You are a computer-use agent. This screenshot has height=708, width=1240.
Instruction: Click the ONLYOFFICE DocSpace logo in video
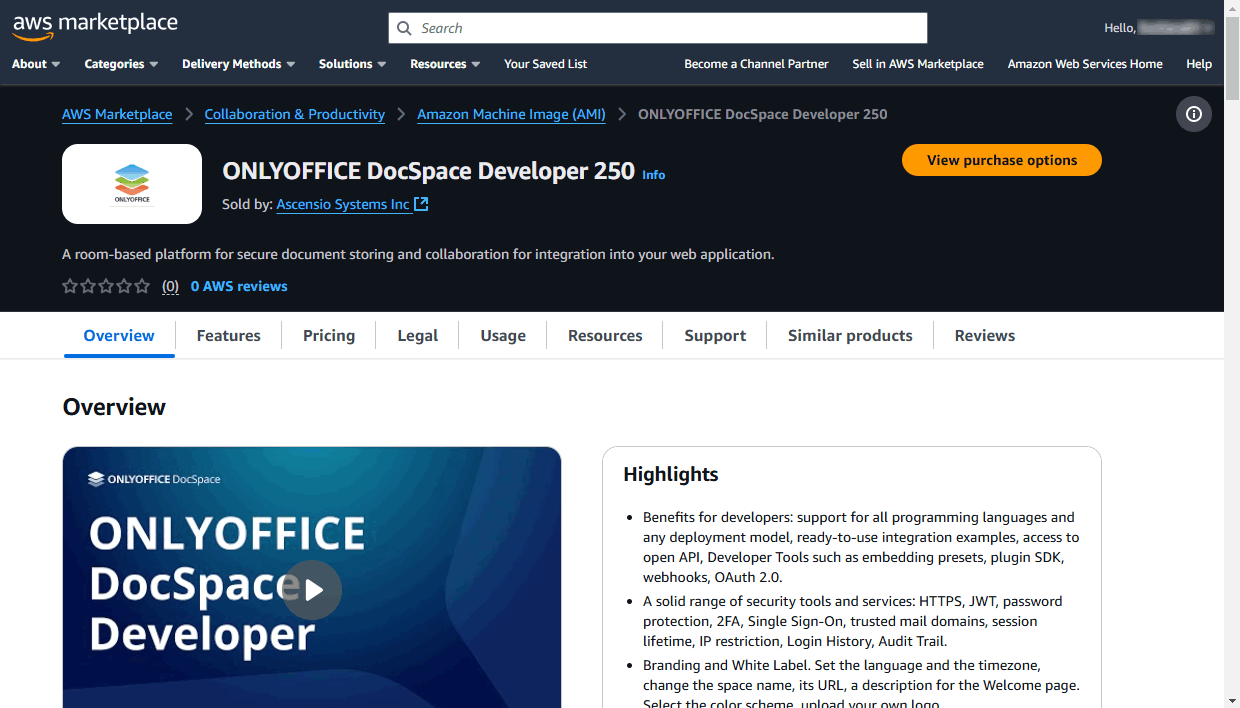click(x=155, y=479)
